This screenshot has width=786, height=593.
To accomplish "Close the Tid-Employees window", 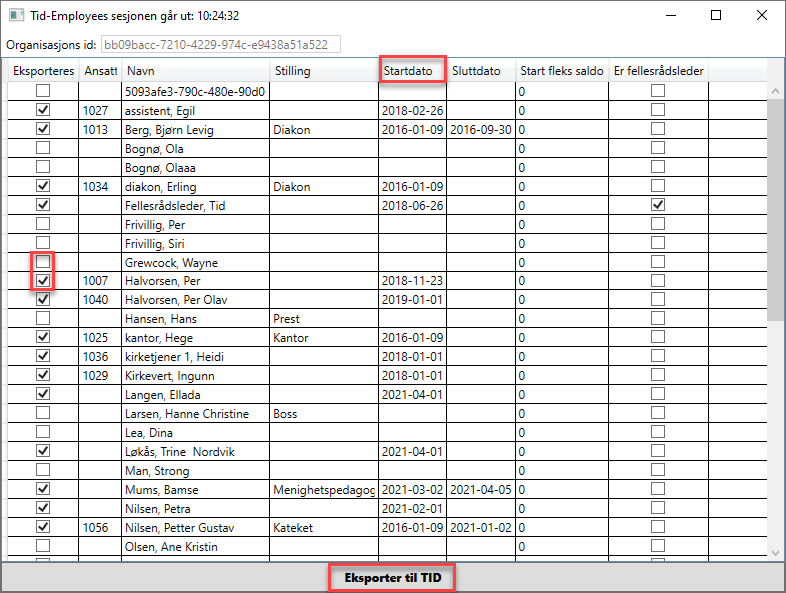I will (x=761, y=15).
